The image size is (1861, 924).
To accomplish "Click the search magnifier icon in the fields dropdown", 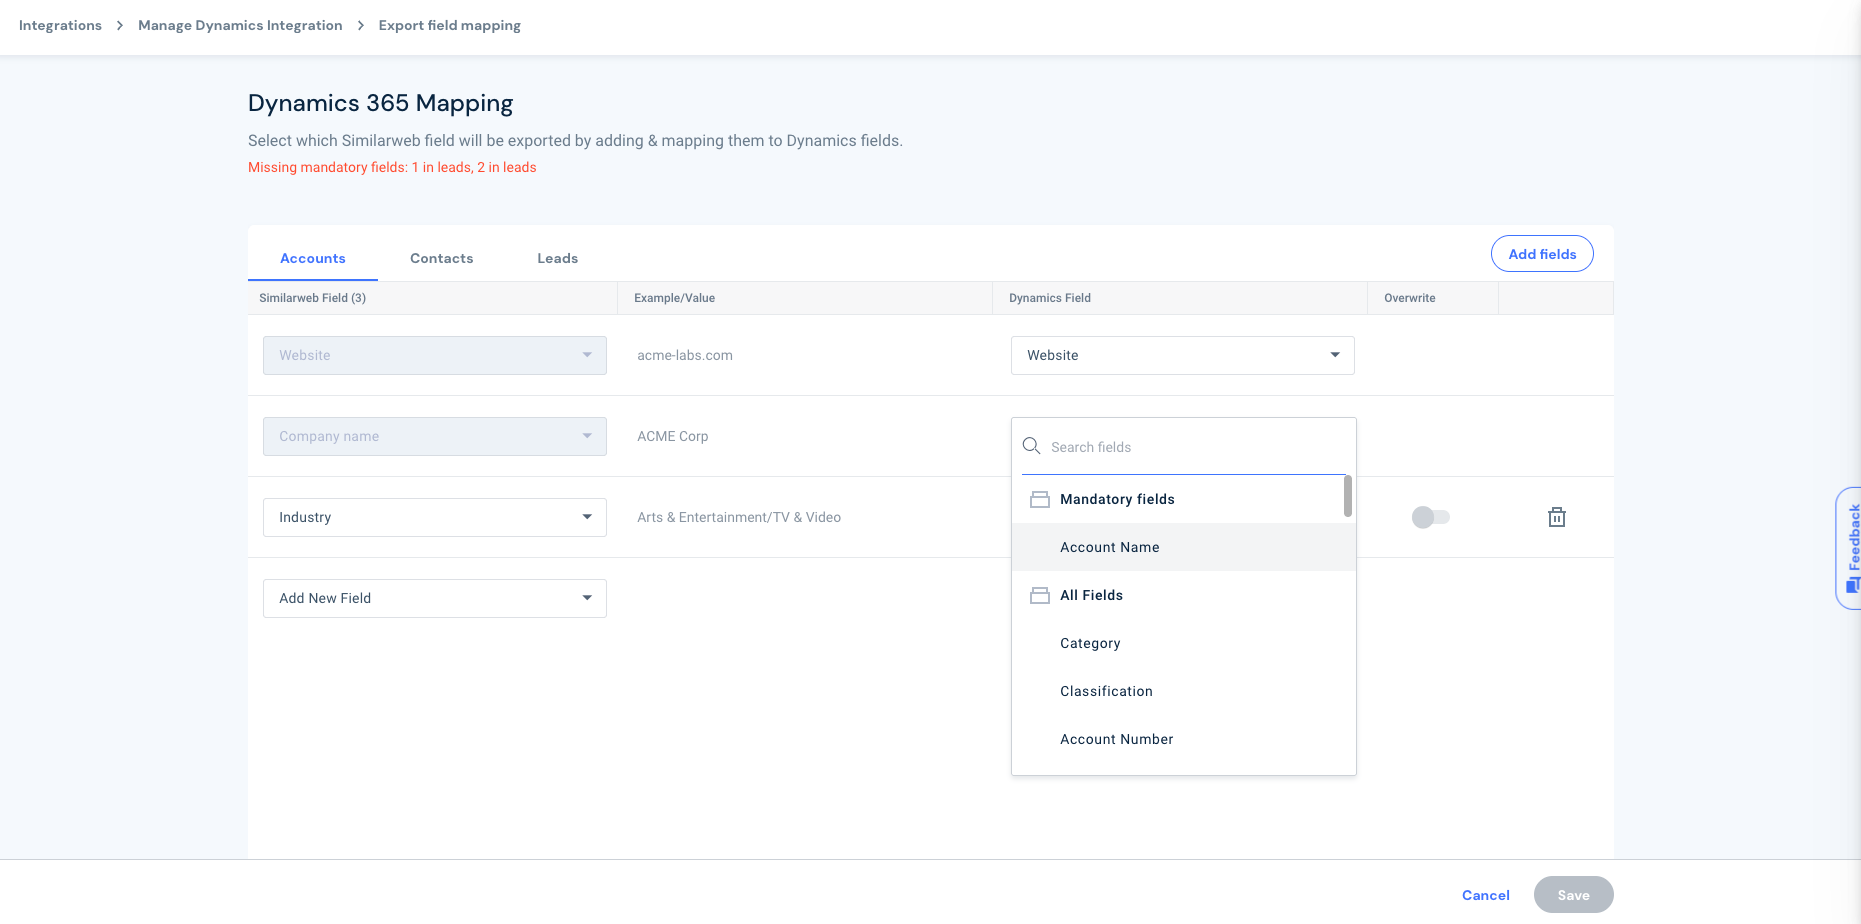I will point(1031,446).
